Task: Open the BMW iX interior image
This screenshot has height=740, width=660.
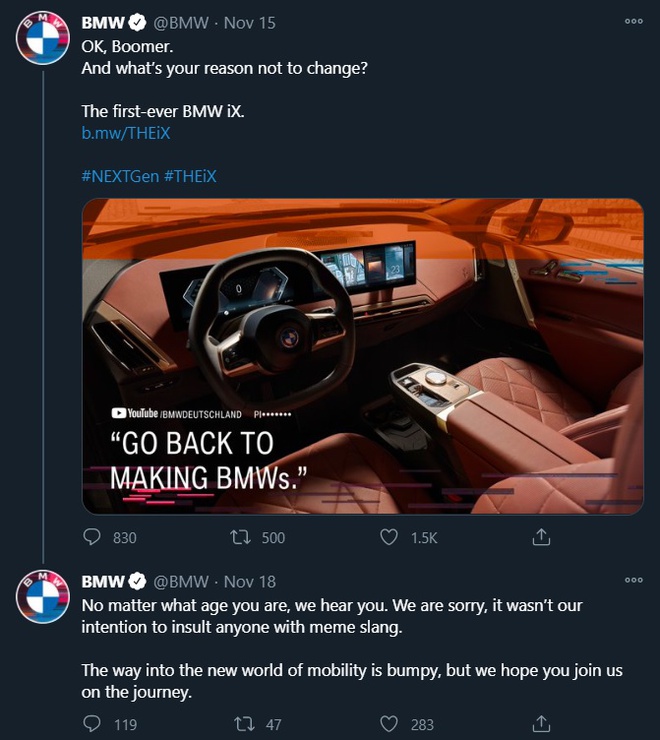Action: point(362,356)
